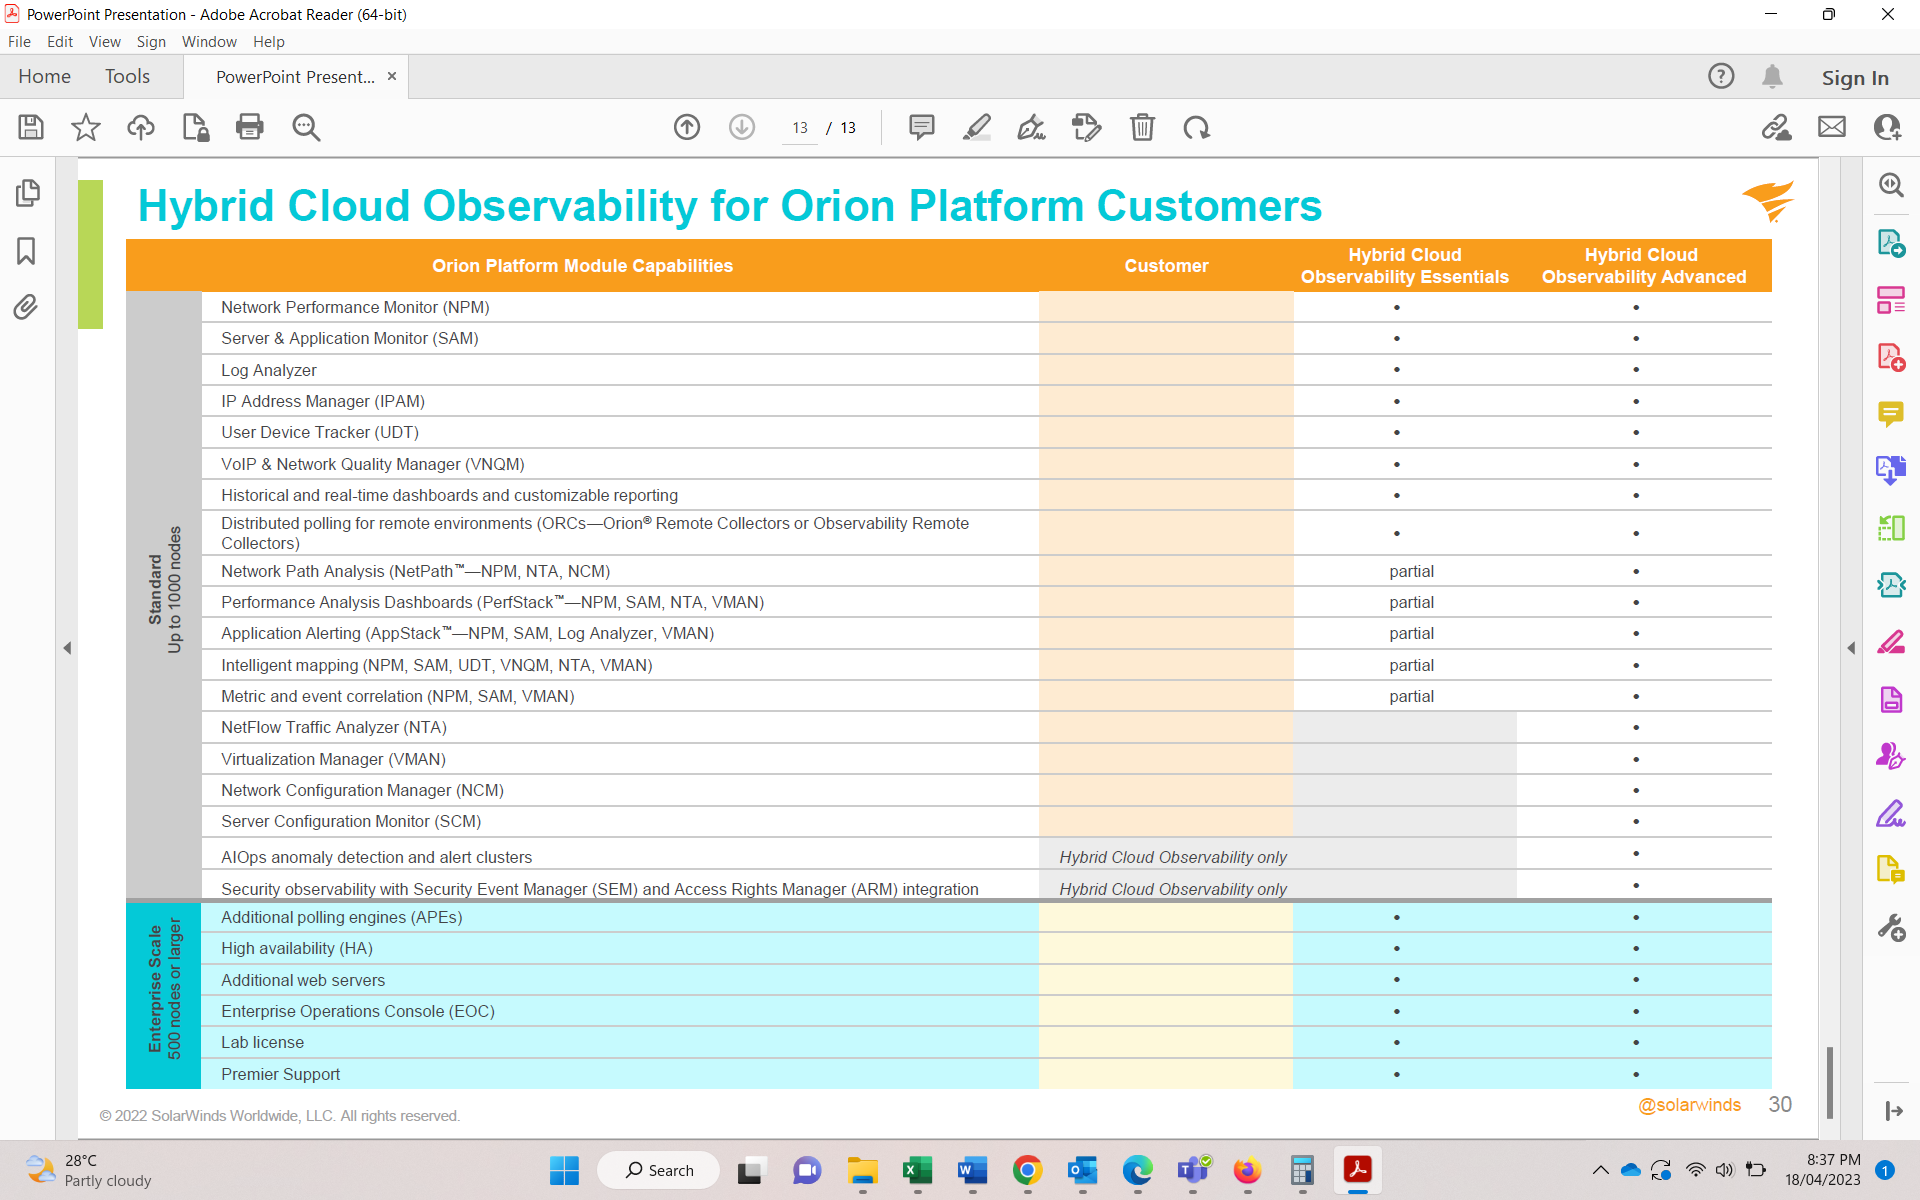Collapse the right tools pane arrow
Image resolution: width=1920 pixels, height=1200 pixels.
pos(1851,648)
